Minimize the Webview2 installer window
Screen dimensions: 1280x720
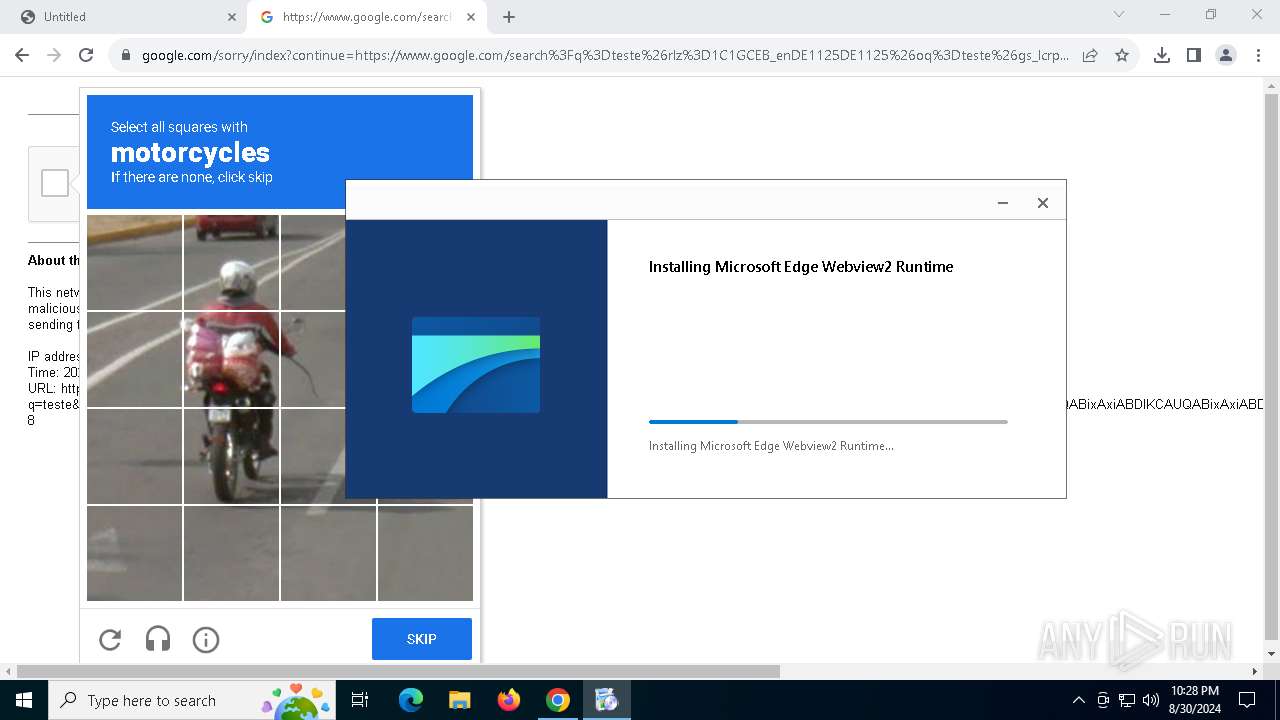(1003, 203)
